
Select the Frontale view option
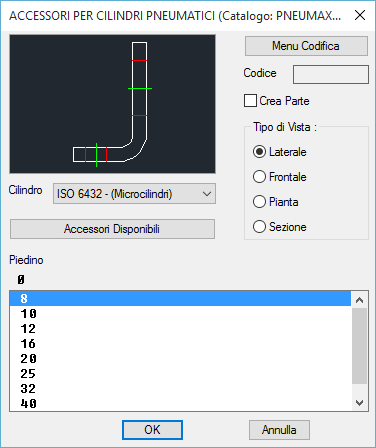click(x=259, y=177)
